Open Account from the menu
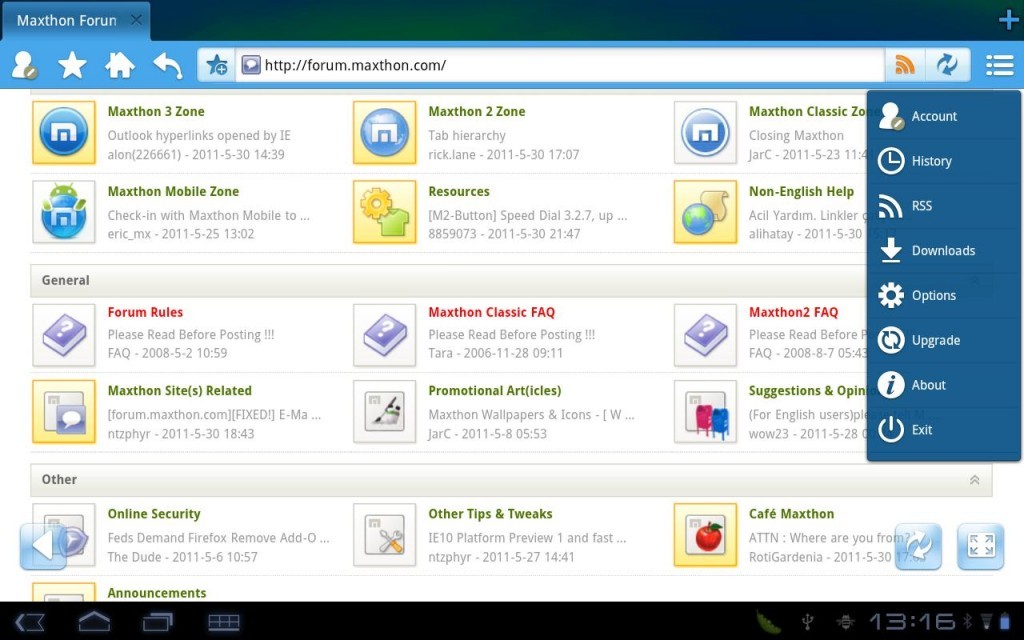Screen dimensions: 1024x640 944,116
